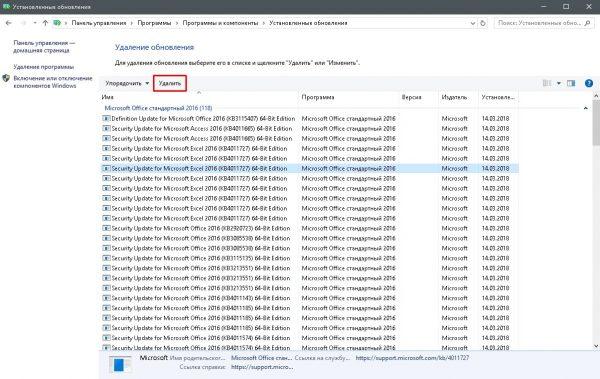Sort by the Установлено column header
Viewport: 600px width, 379px height.
498,97
